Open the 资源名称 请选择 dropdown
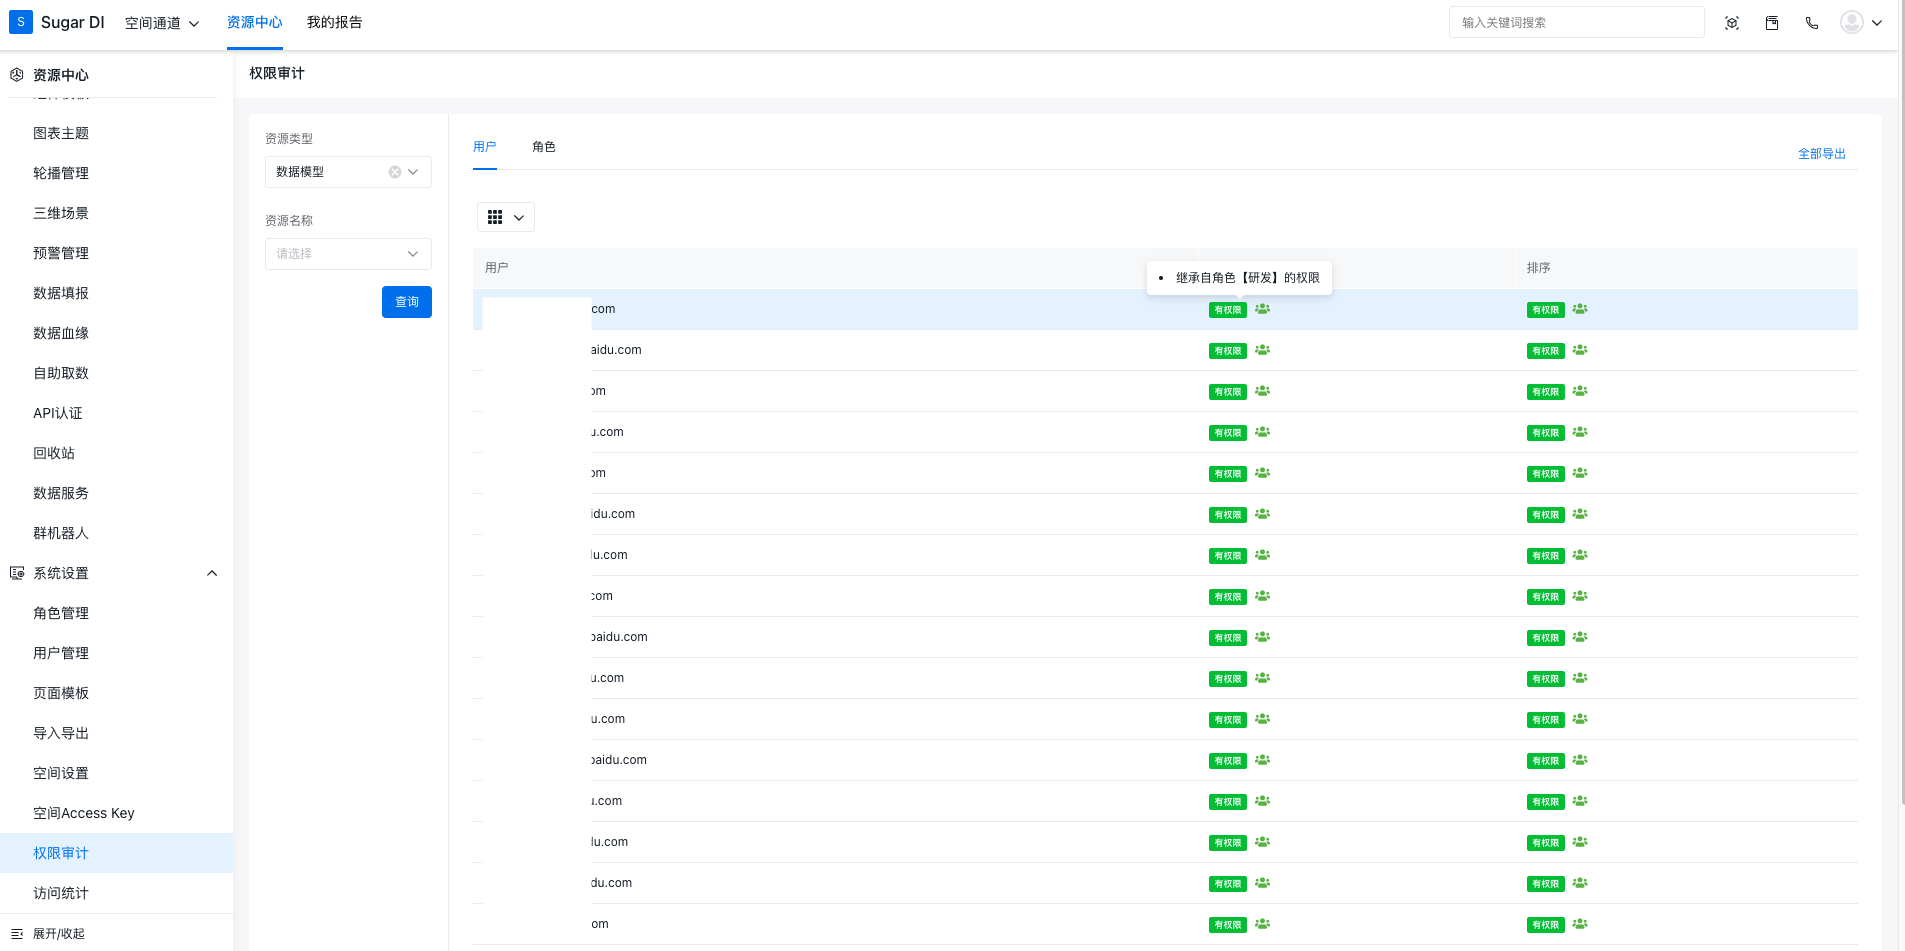The image size is (1905, 951). pos(348,254)
